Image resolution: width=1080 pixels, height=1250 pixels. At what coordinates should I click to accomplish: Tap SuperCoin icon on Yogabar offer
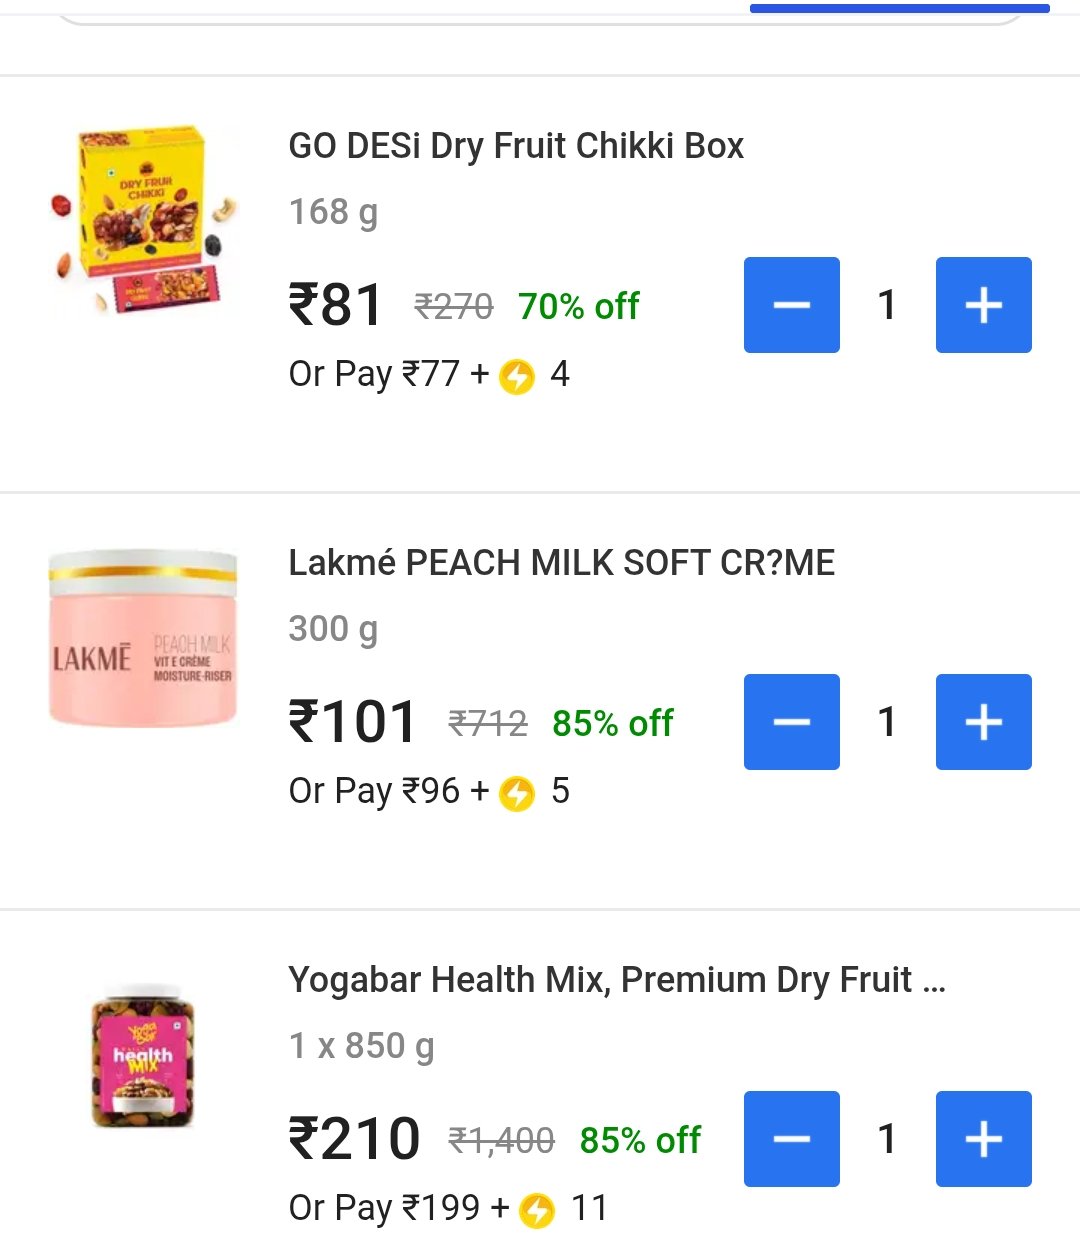click(x=537, y=1210)
